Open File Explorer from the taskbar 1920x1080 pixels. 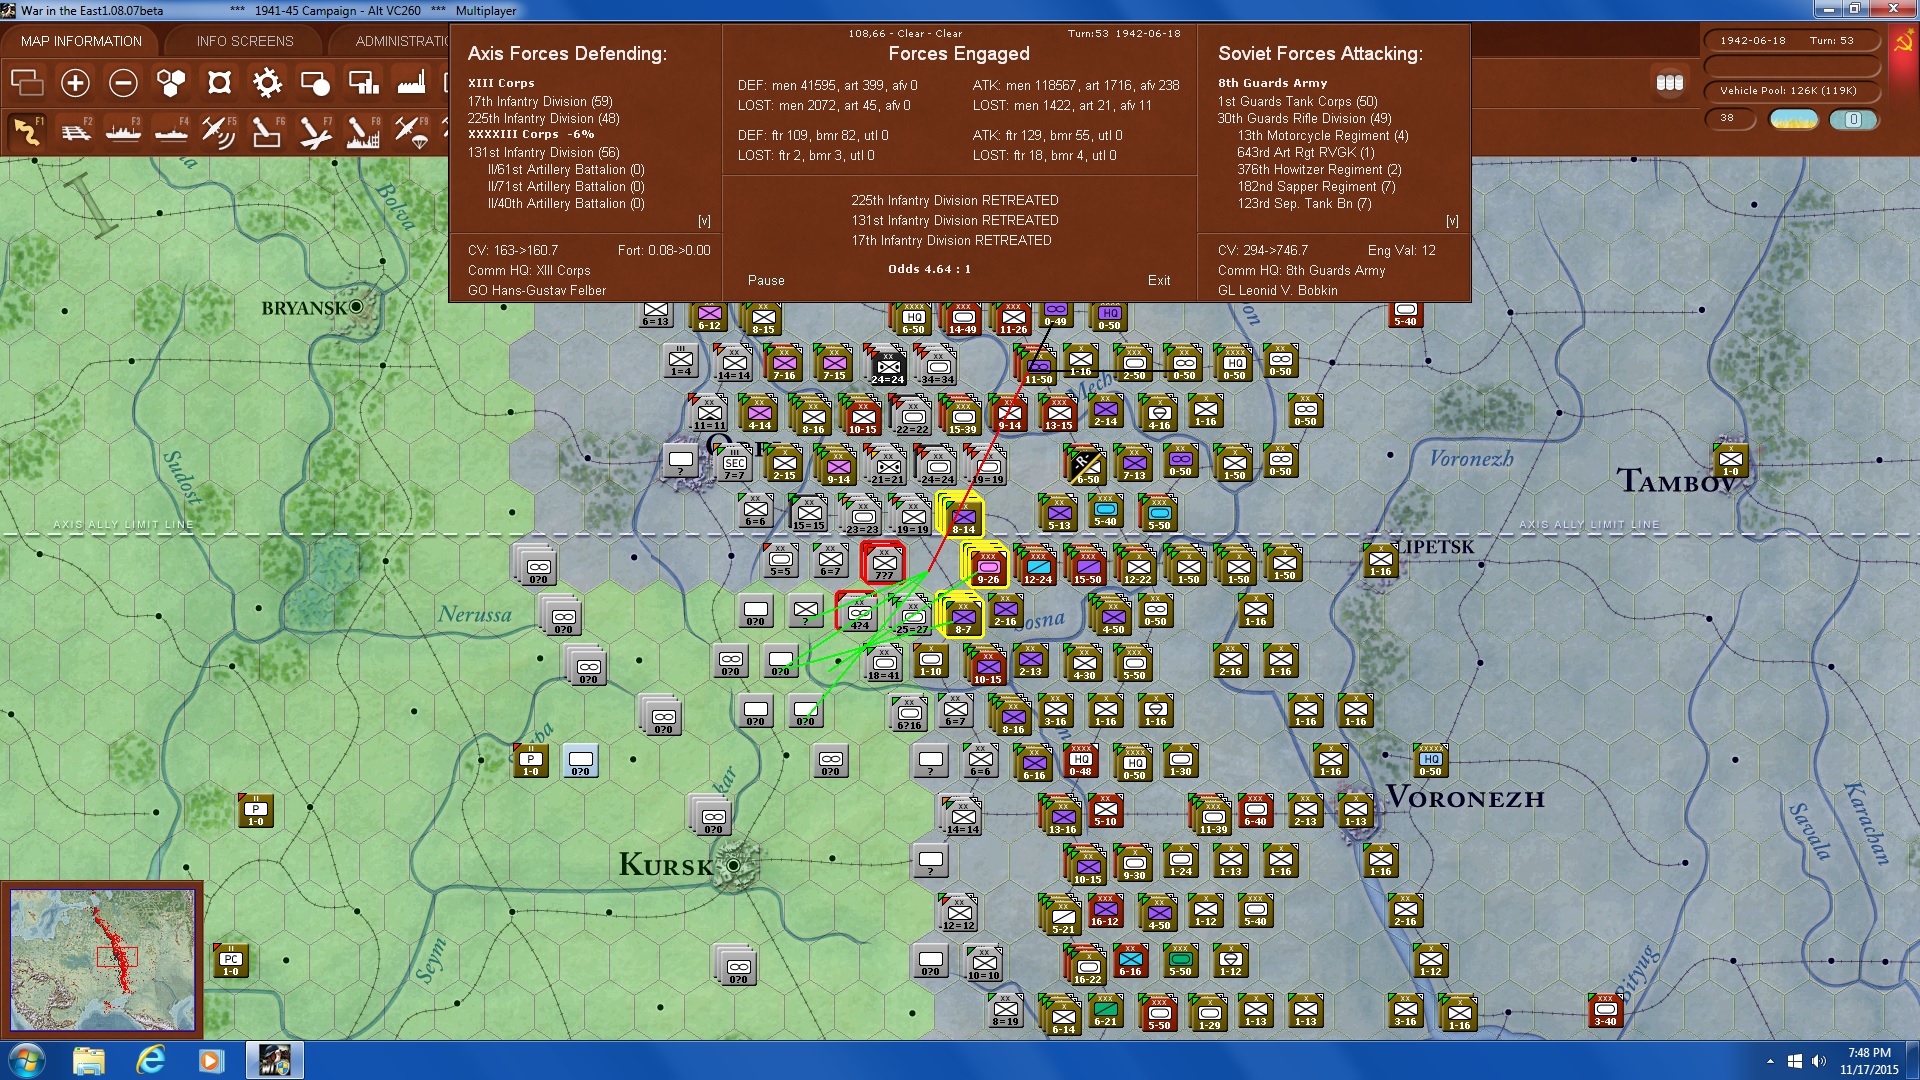click(89, 1060)
